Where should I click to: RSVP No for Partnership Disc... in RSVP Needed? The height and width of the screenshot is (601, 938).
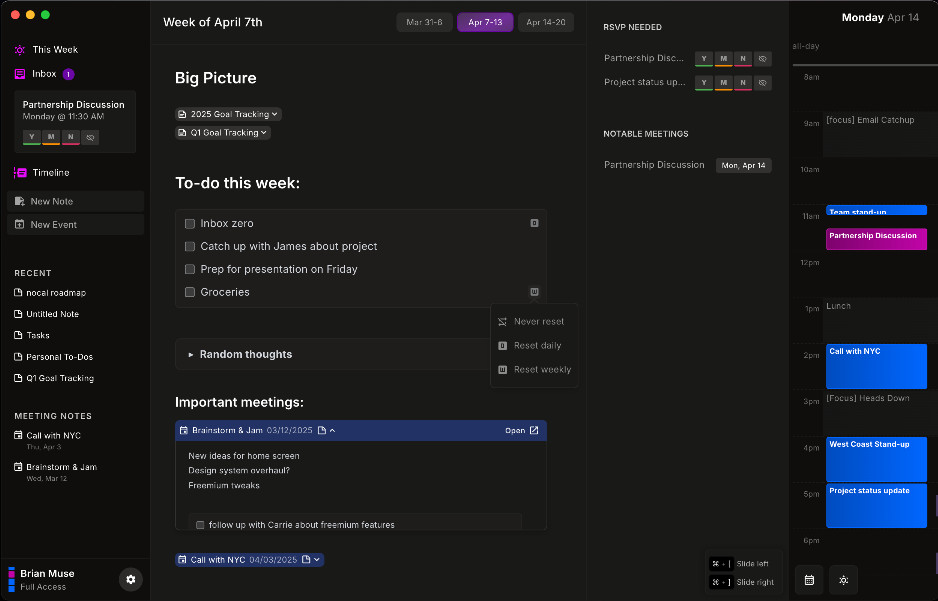(743, 59)
